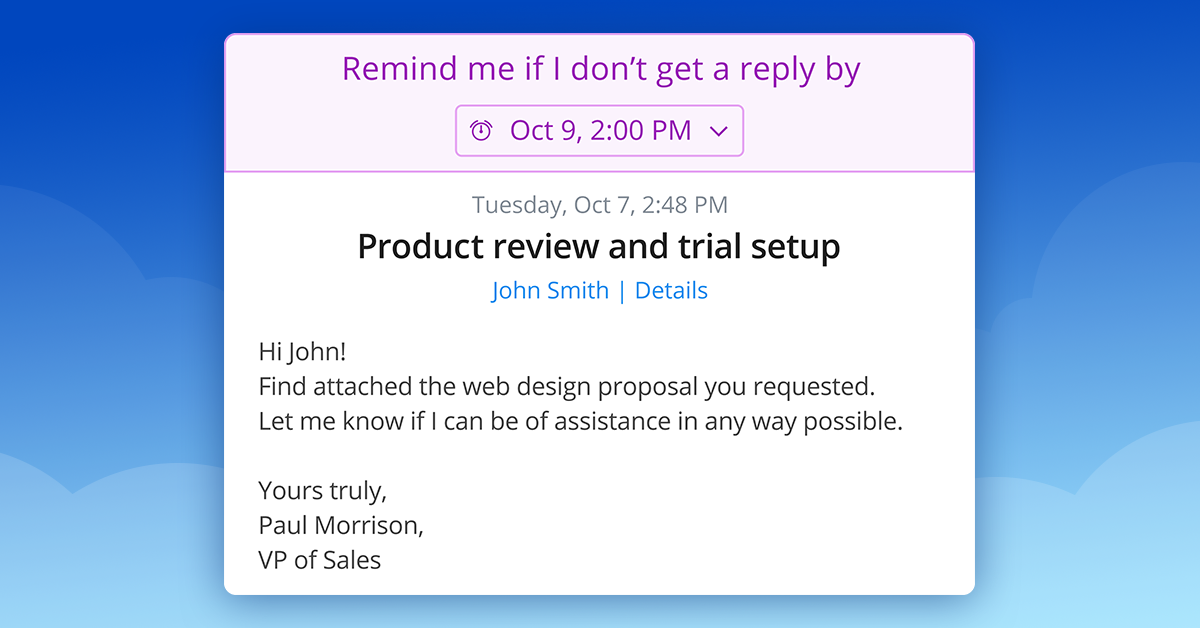Click the "VP of Sales" title line
Image resolution: width=1200 pixels, height=628 pixels.
[319, 560]
